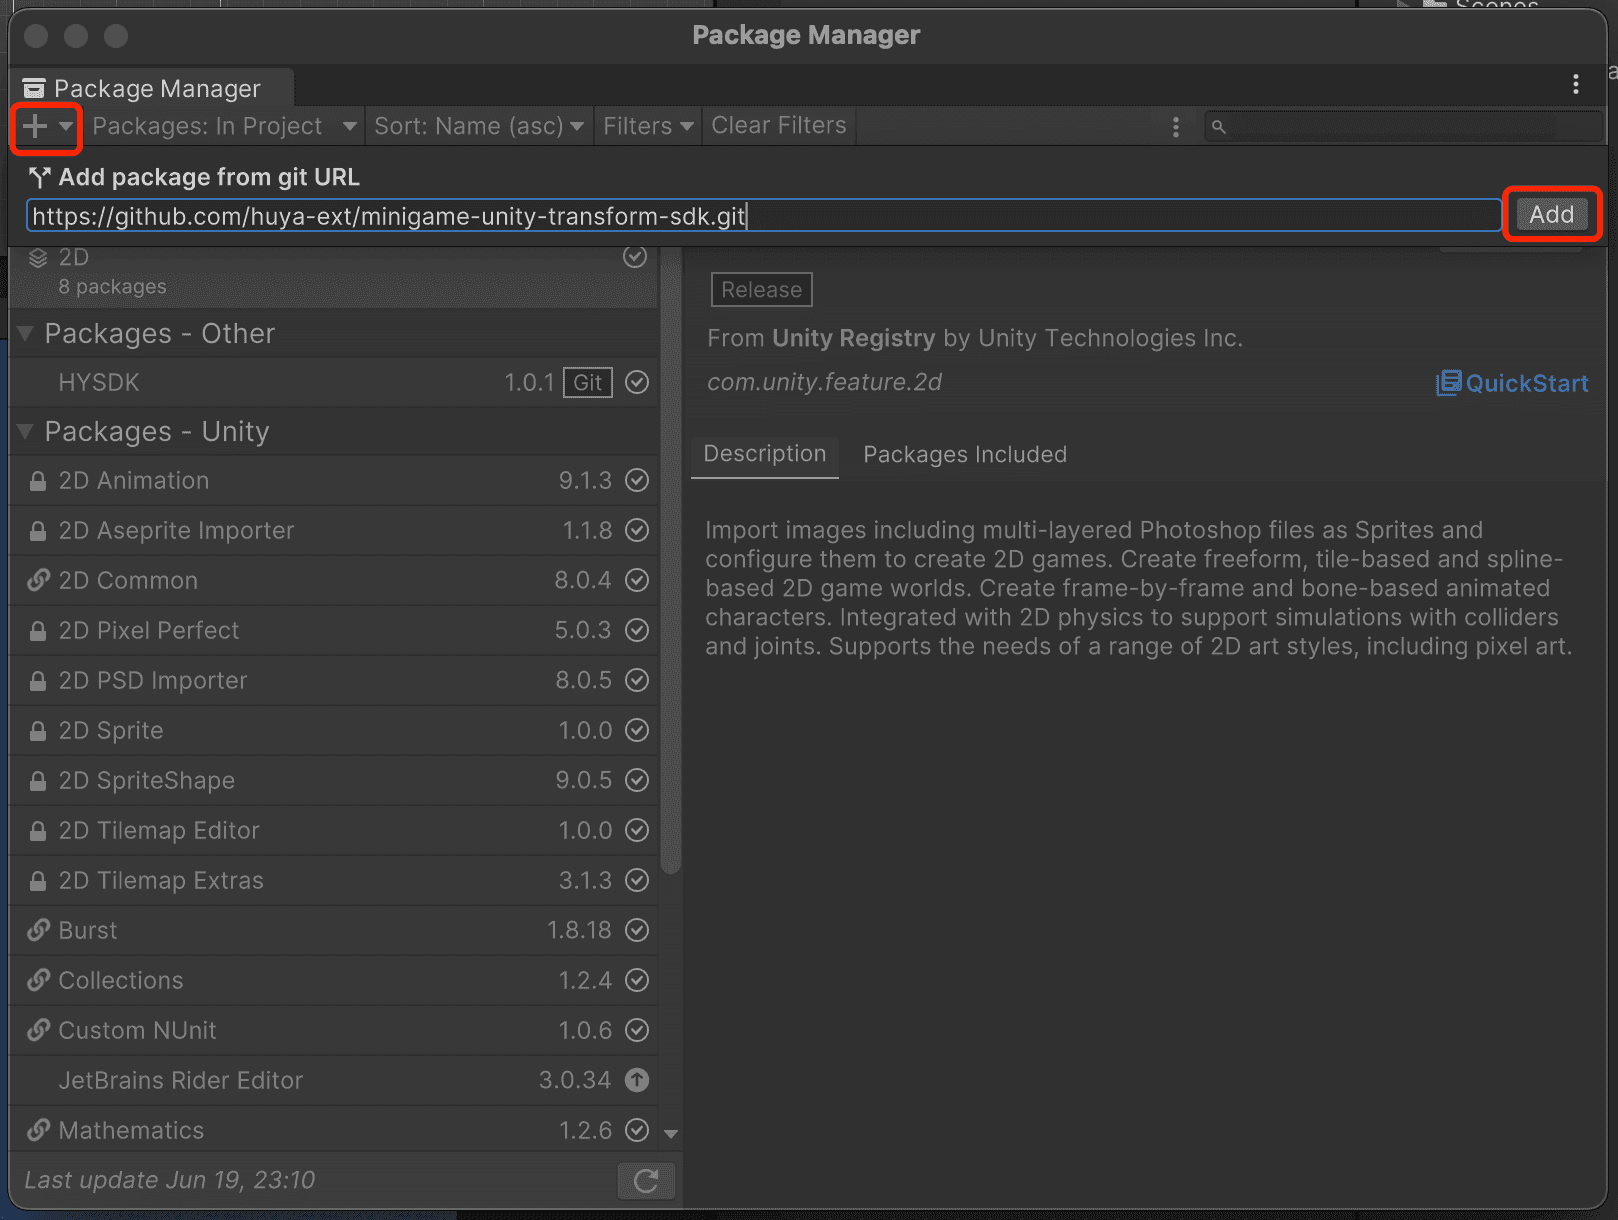Click the Git tag on HYSDK
The height and width of the screenshot is (1220, 1618).
pos(588,382)
